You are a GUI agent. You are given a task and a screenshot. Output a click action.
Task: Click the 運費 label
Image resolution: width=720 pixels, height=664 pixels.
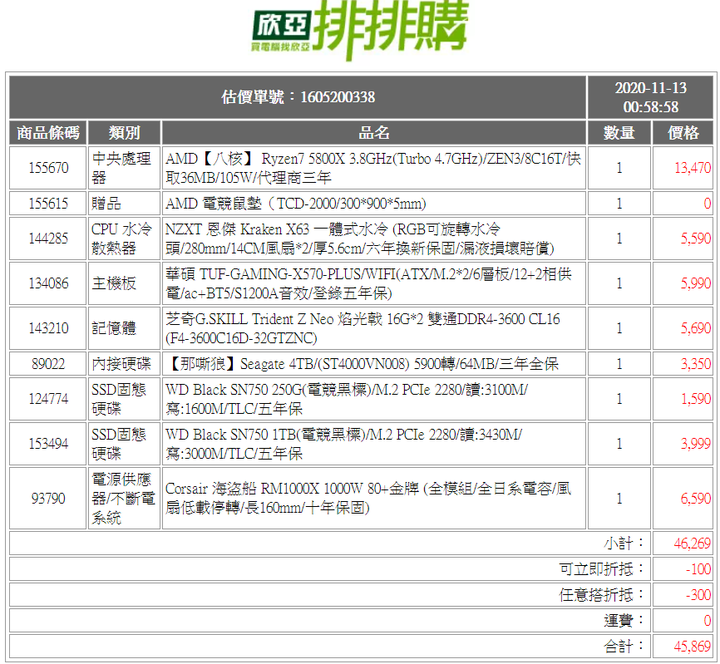tap(624, 621)
